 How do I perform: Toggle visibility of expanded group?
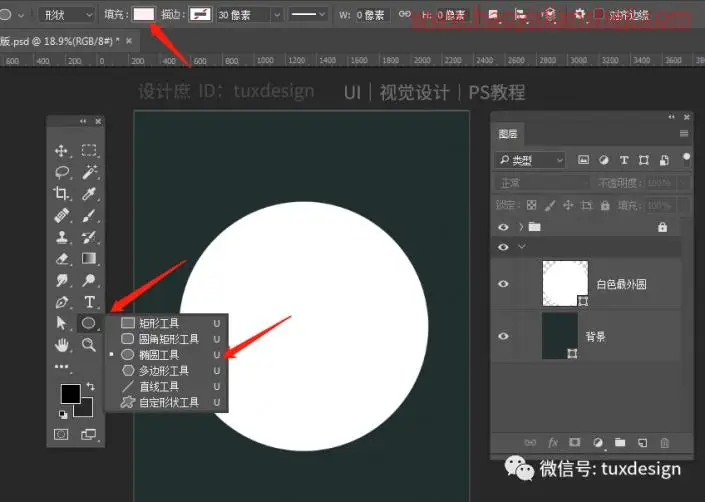point(503,247)
